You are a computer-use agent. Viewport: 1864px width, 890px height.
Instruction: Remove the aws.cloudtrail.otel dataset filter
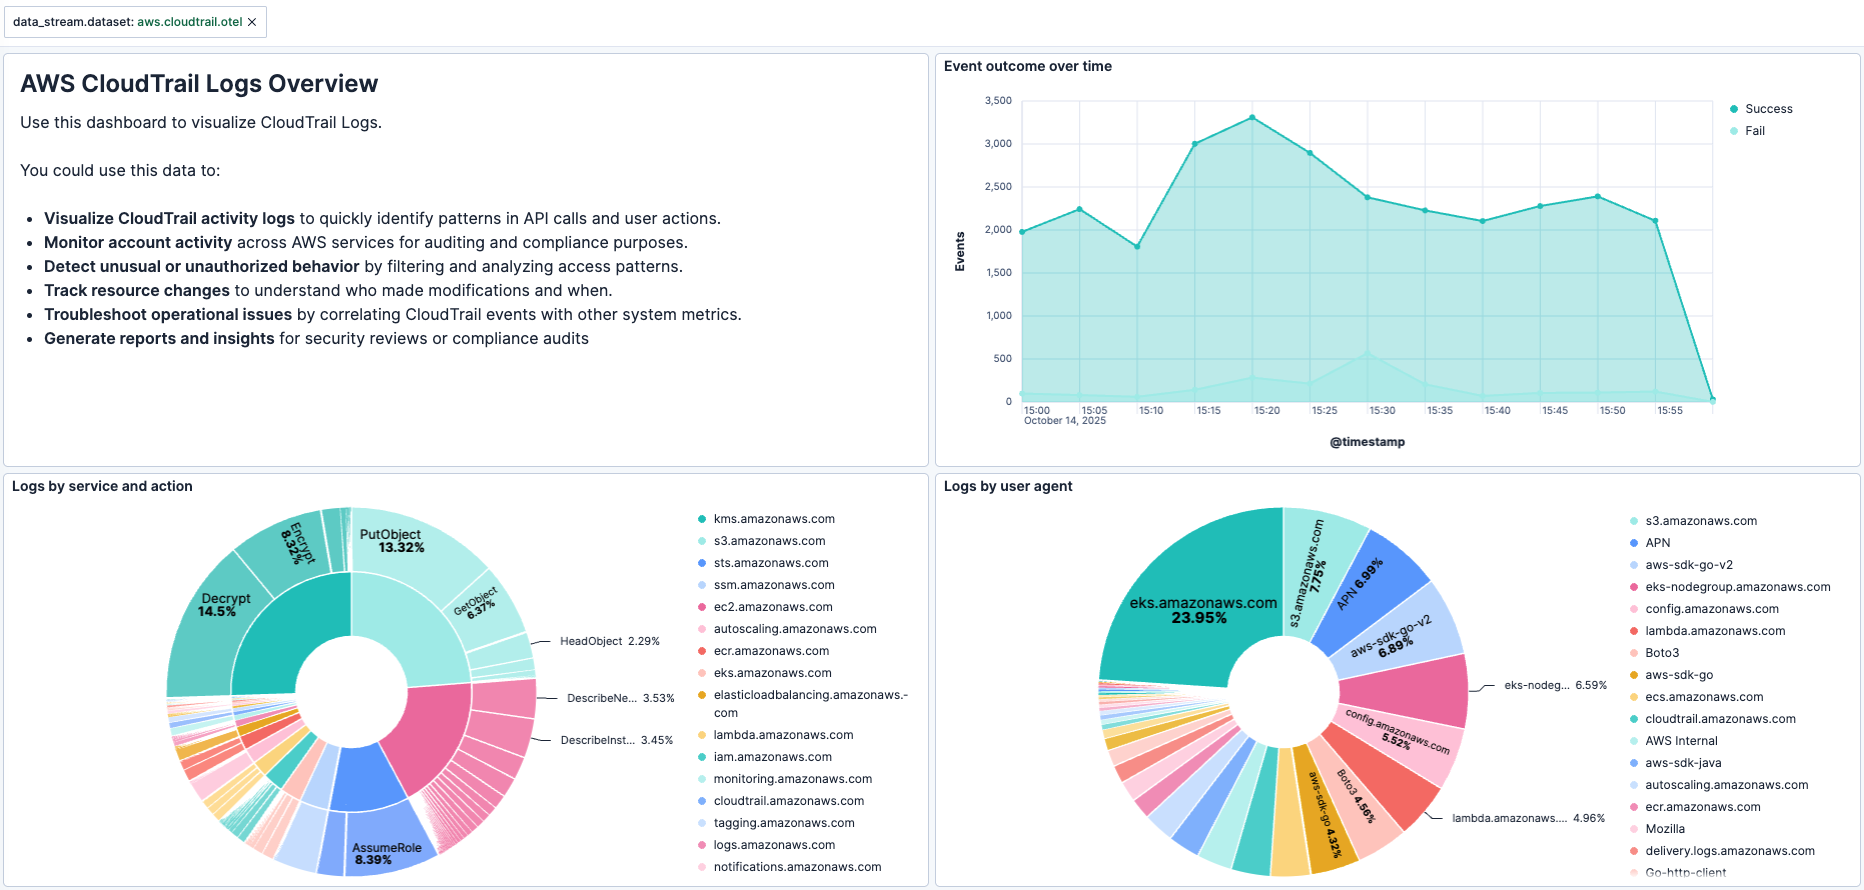click(x=252, y=22)
